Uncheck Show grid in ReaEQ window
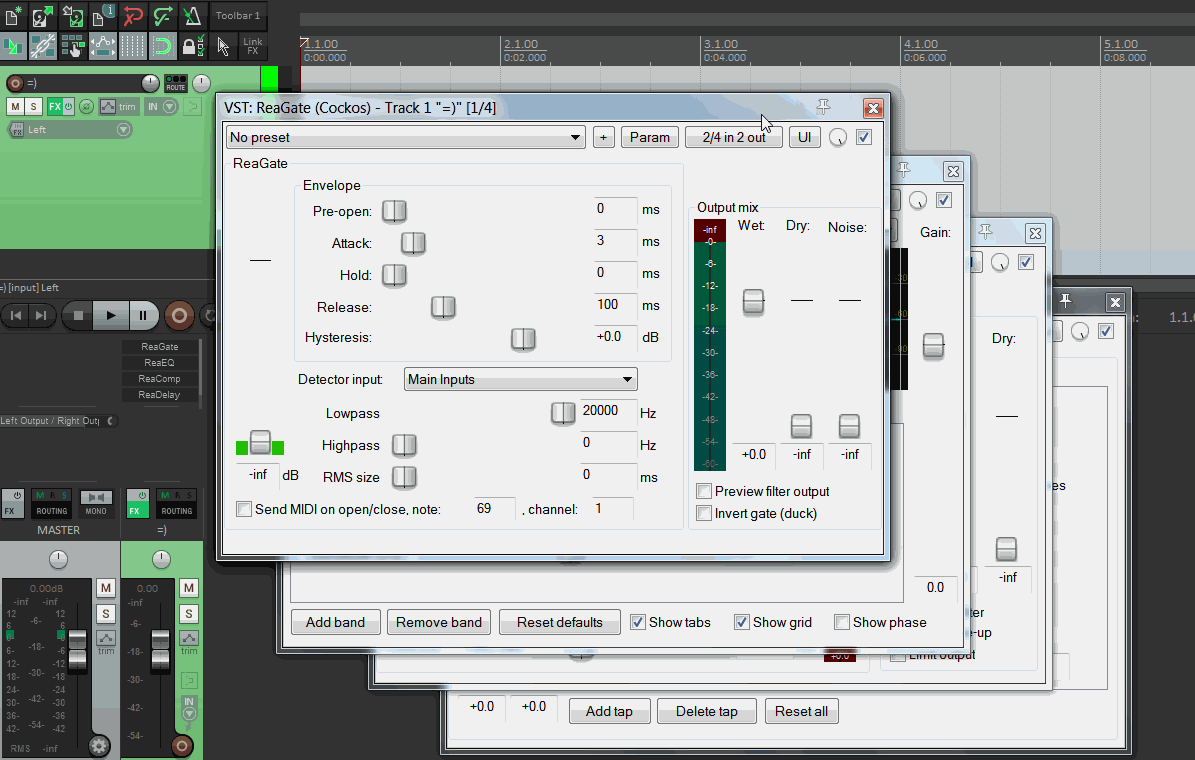The width and height of the screenshot is (1195, 760). pos(742,622)
